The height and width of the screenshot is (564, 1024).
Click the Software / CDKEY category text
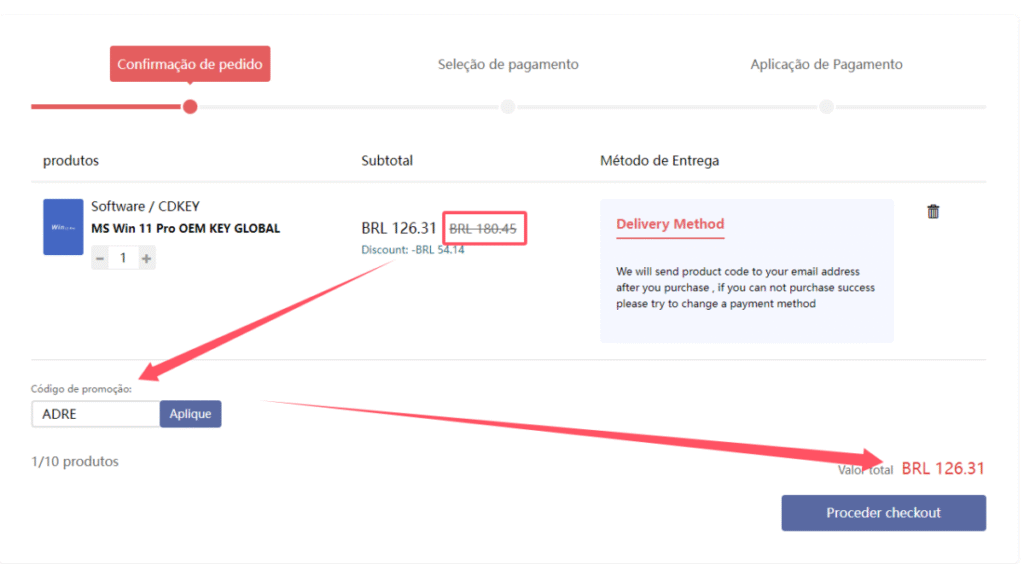tap(145, 207)
